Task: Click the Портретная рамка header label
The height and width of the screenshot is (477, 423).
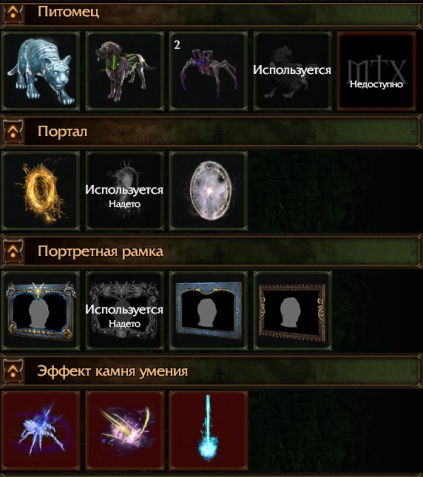Action: click(100, 251)
